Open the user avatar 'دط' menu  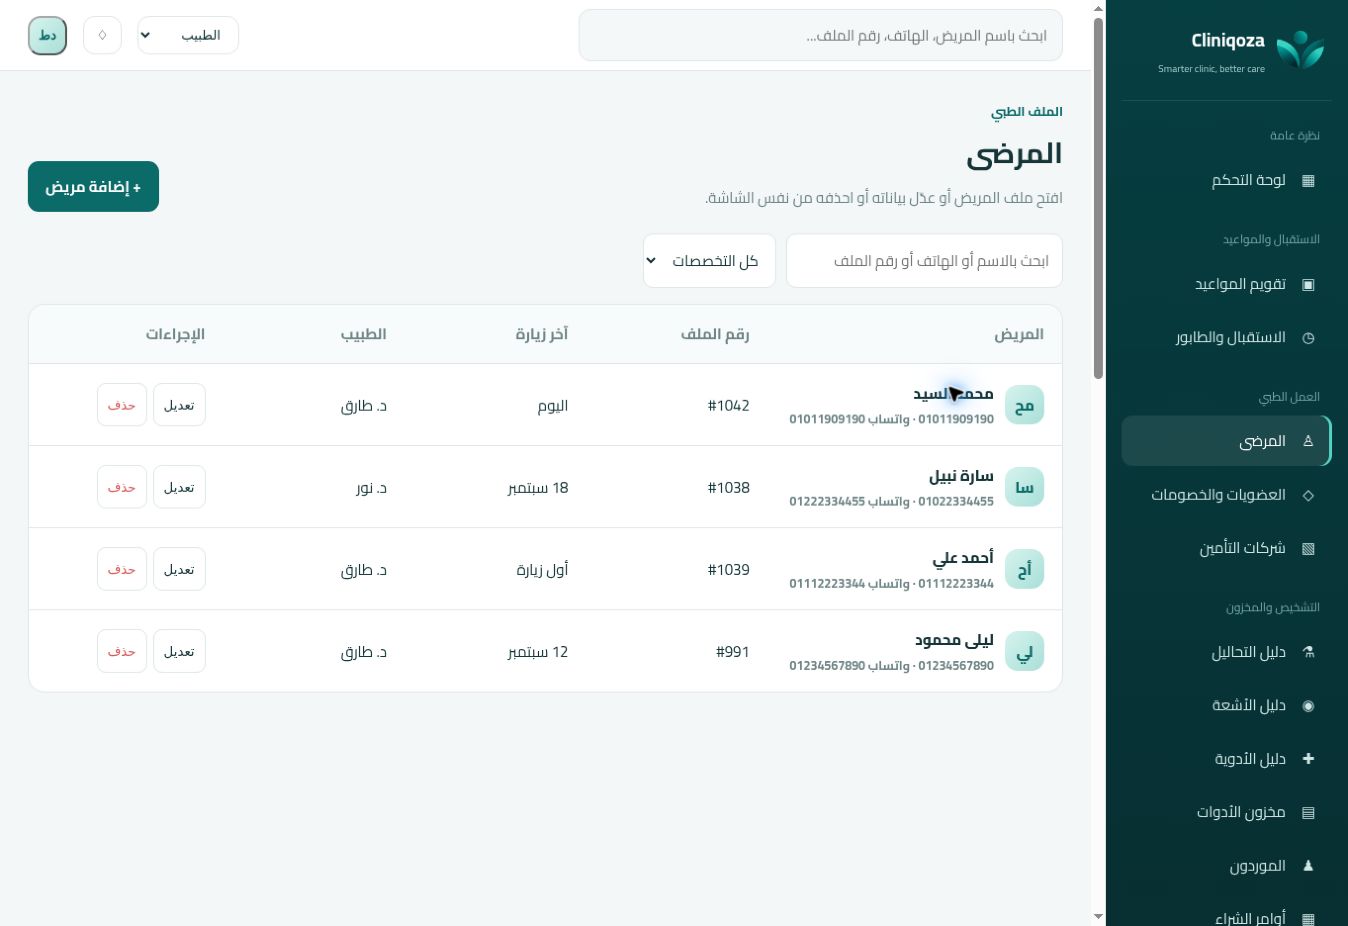[47, 36]
